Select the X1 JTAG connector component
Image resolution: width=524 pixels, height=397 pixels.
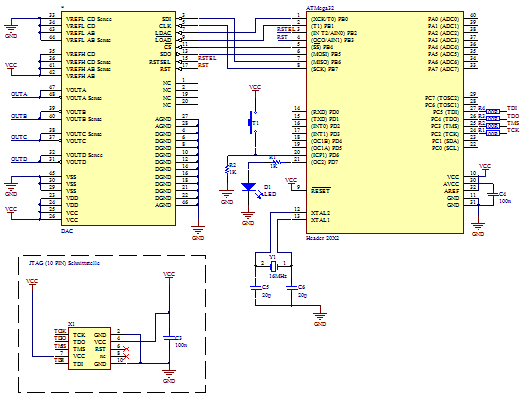pos(89,348)
